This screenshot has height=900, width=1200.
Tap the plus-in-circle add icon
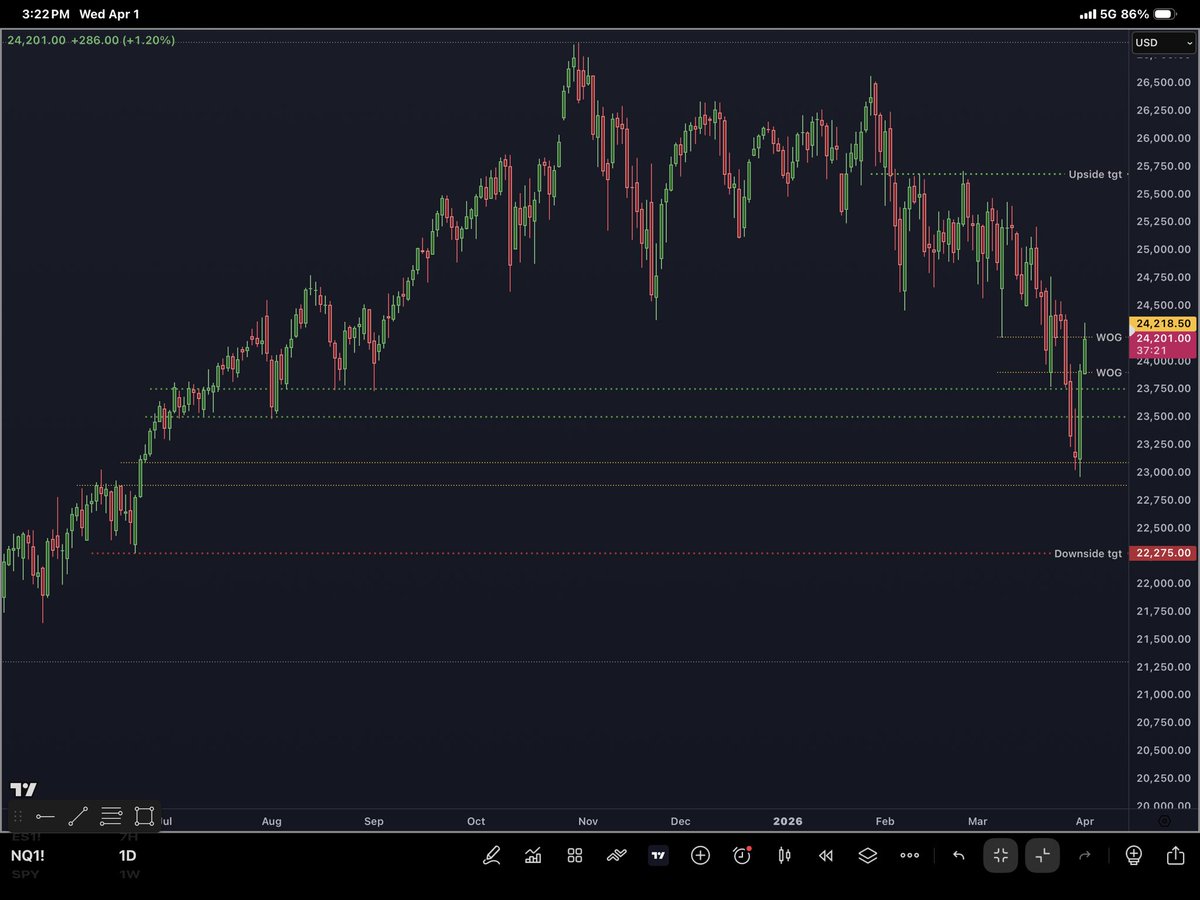700,855
